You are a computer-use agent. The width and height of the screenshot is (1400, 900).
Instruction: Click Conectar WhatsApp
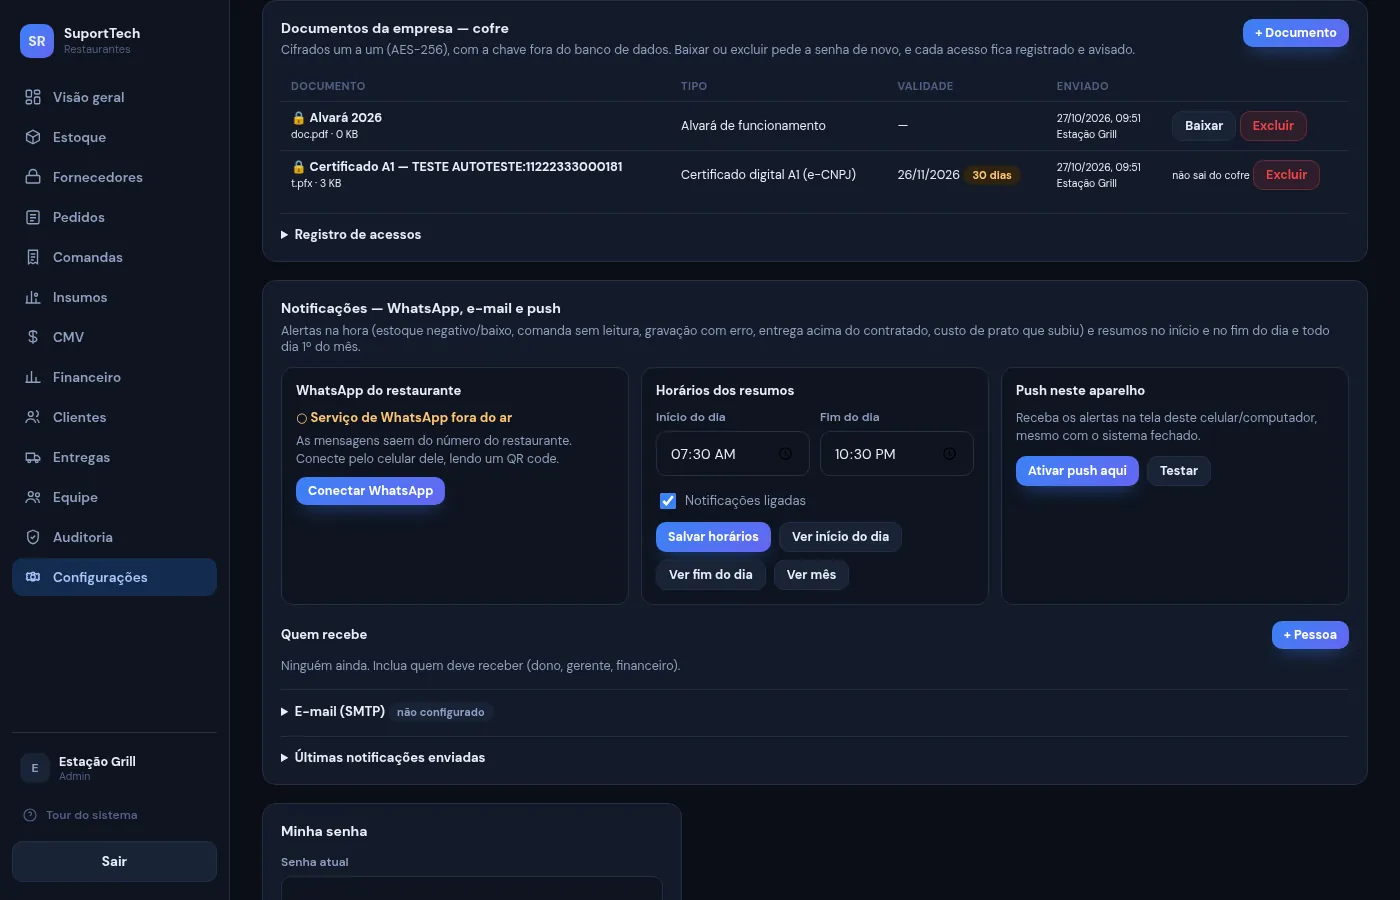tap(370, 491)
